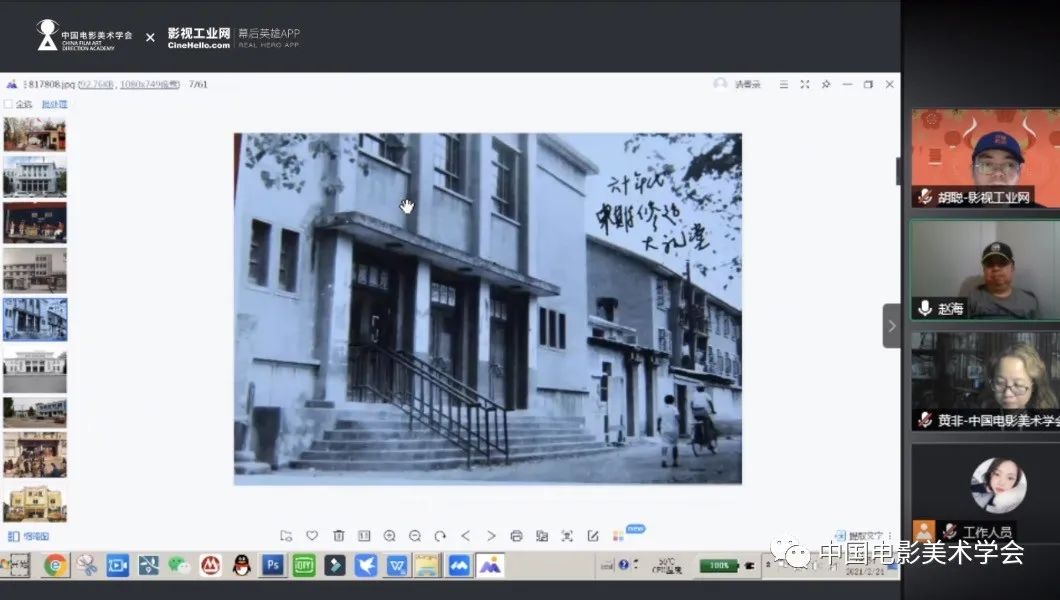Image resolution: width=1060 pixels, height=600 pixels.
Task: Click the zoom out magnifier icon
Action: point(415,536)
